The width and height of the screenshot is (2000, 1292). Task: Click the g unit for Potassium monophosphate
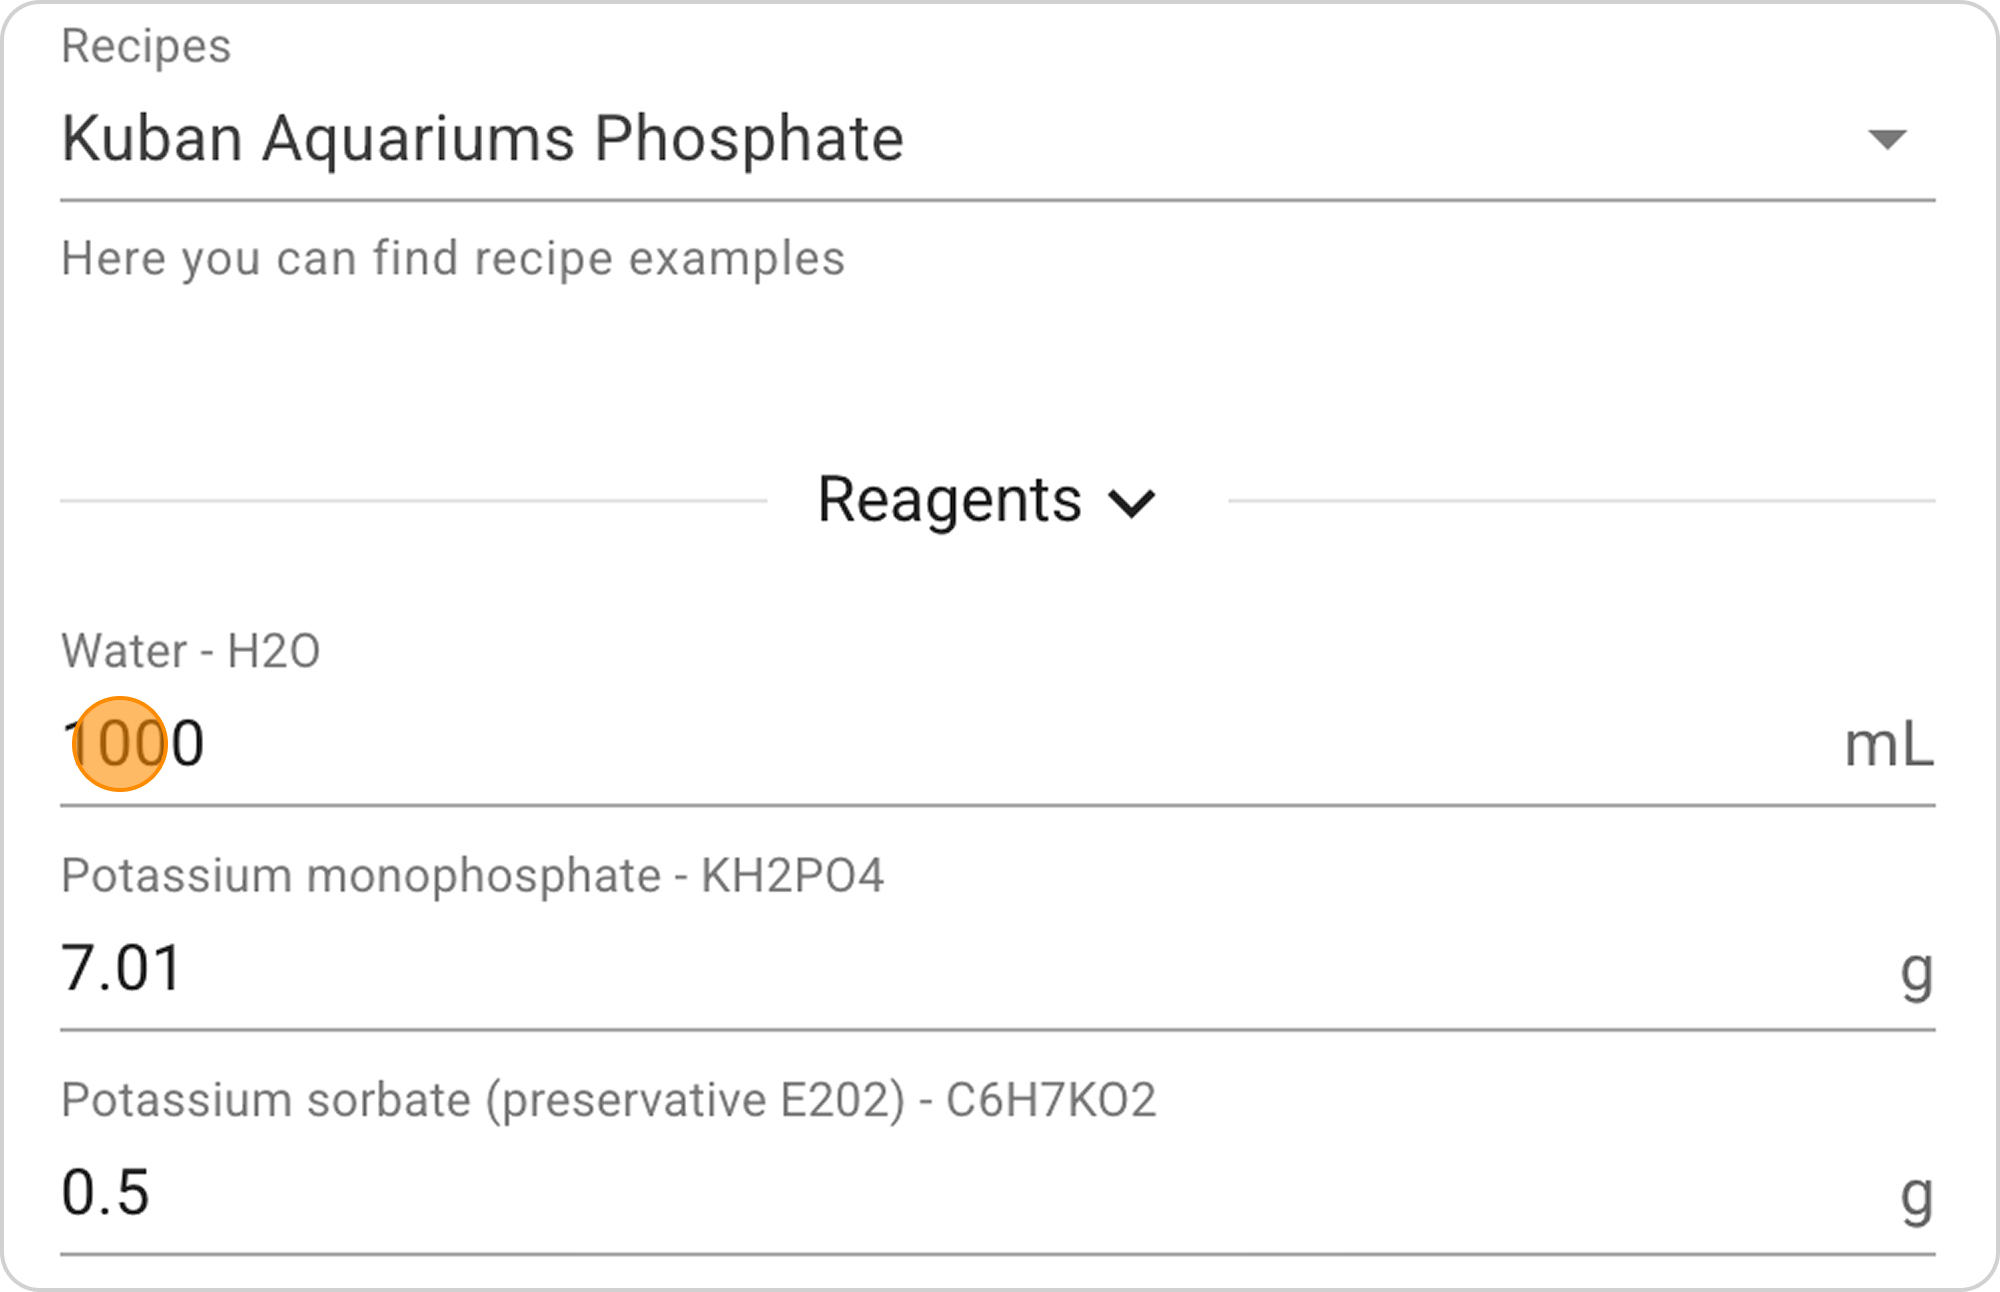1916,970
